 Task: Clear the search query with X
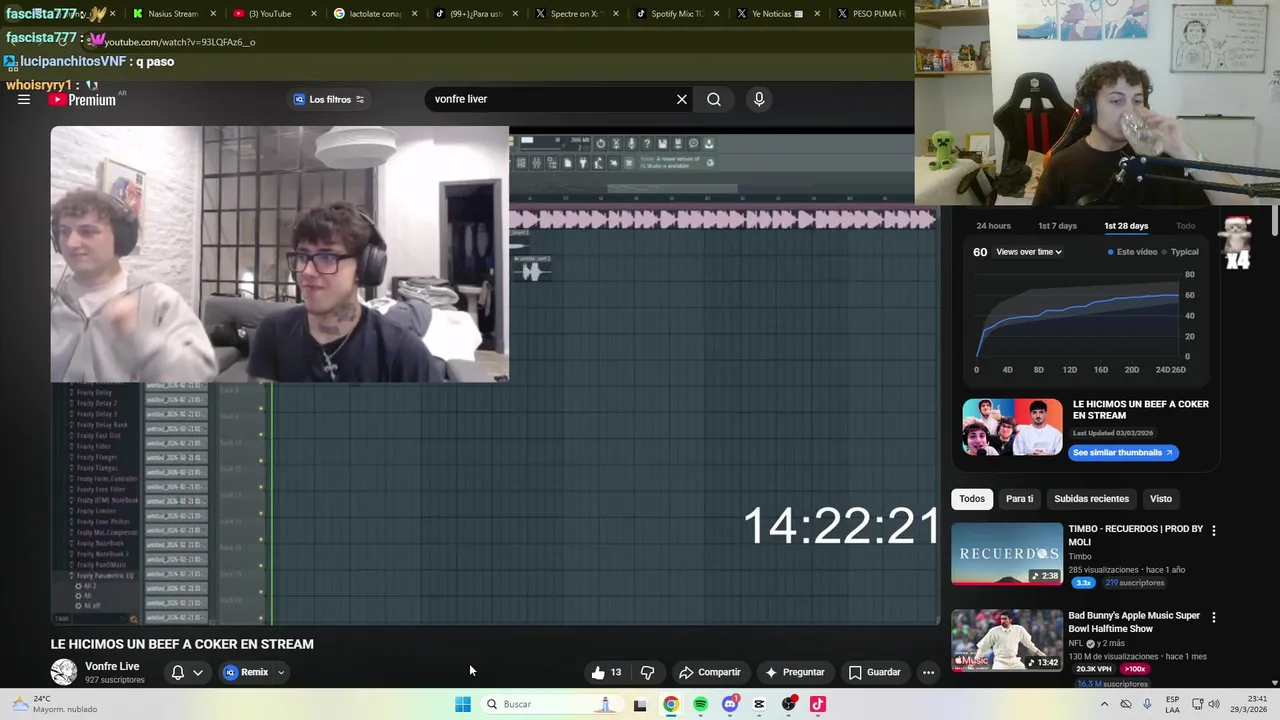click(682, 99)
